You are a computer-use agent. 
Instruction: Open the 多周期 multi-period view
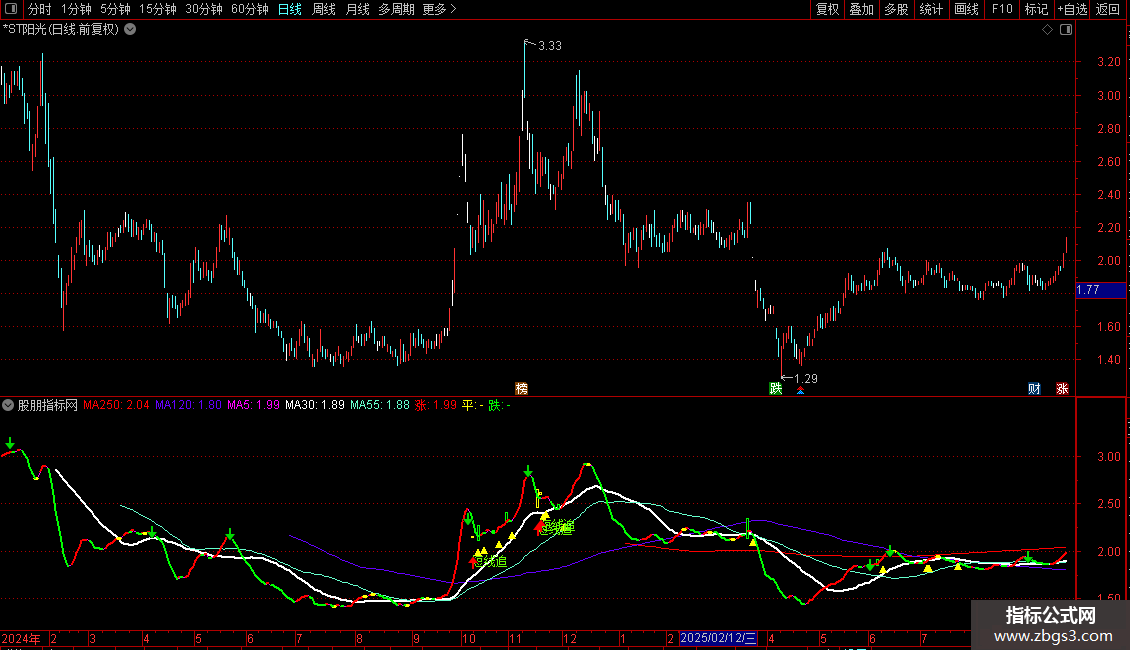[x=396, y=9]
